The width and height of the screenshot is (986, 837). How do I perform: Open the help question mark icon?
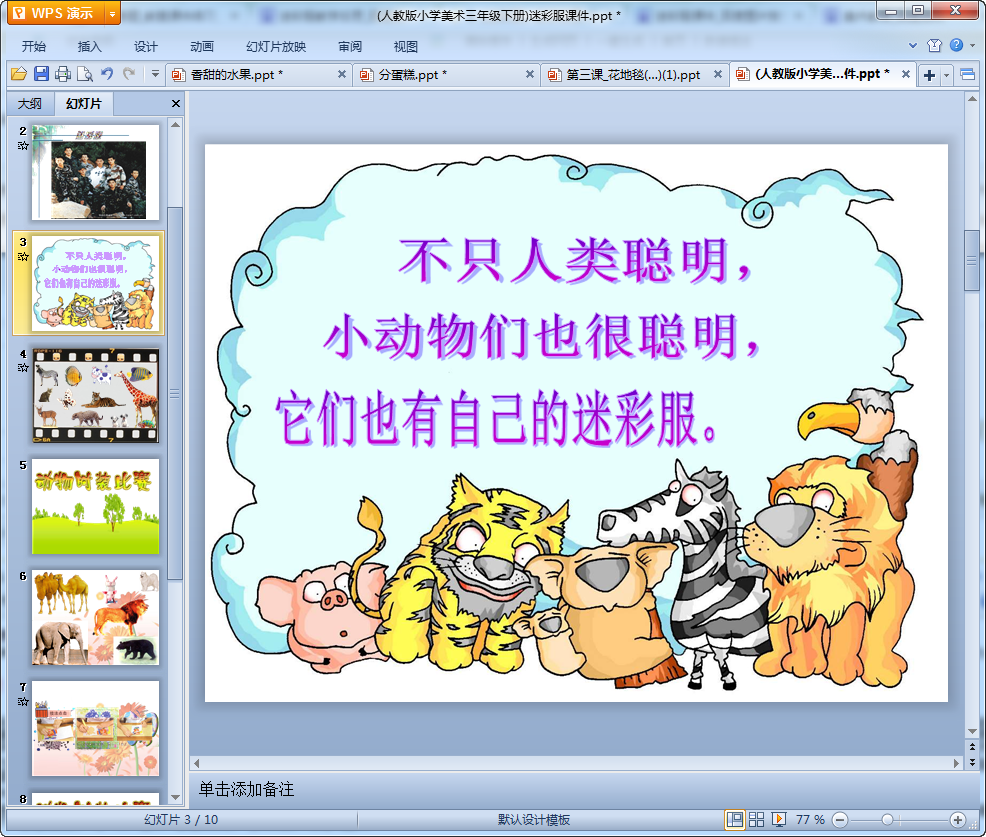pos(956,45)
